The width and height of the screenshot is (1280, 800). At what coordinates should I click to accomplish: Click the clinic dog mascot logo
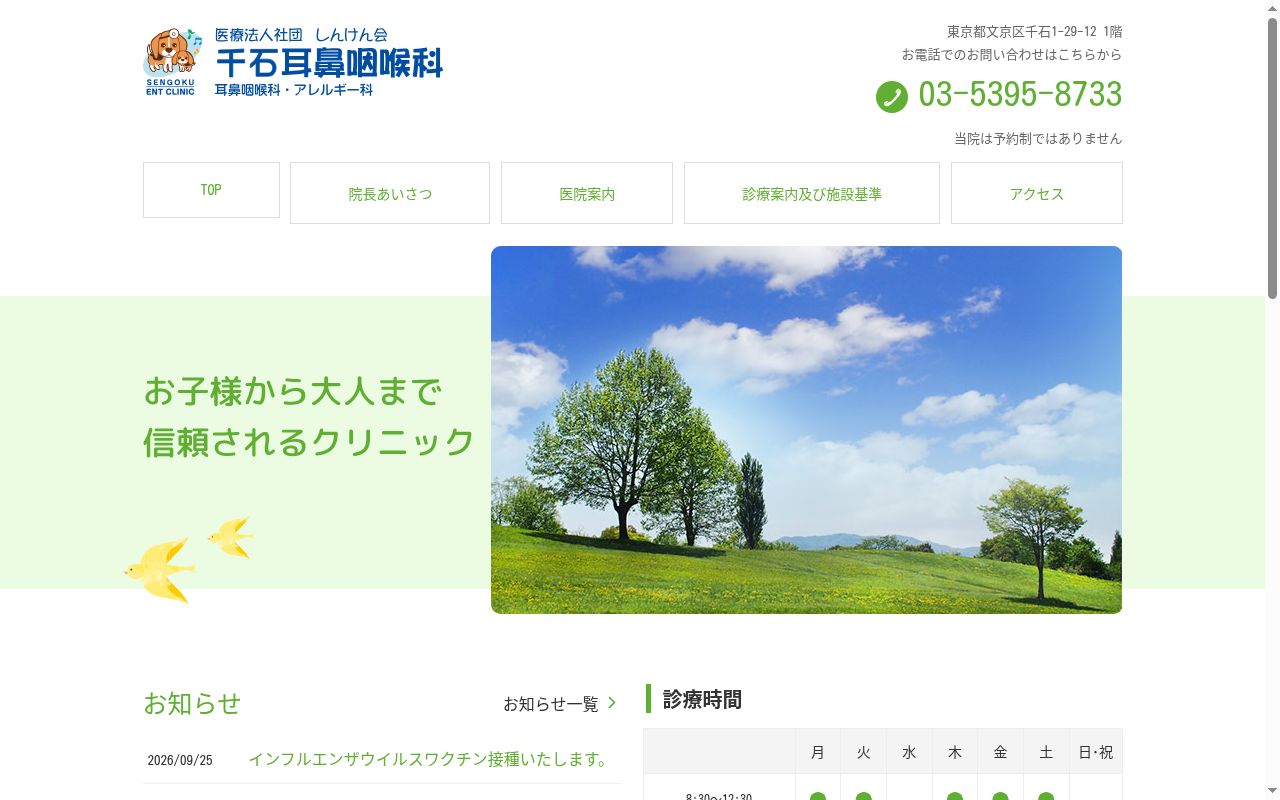(171, 61)
